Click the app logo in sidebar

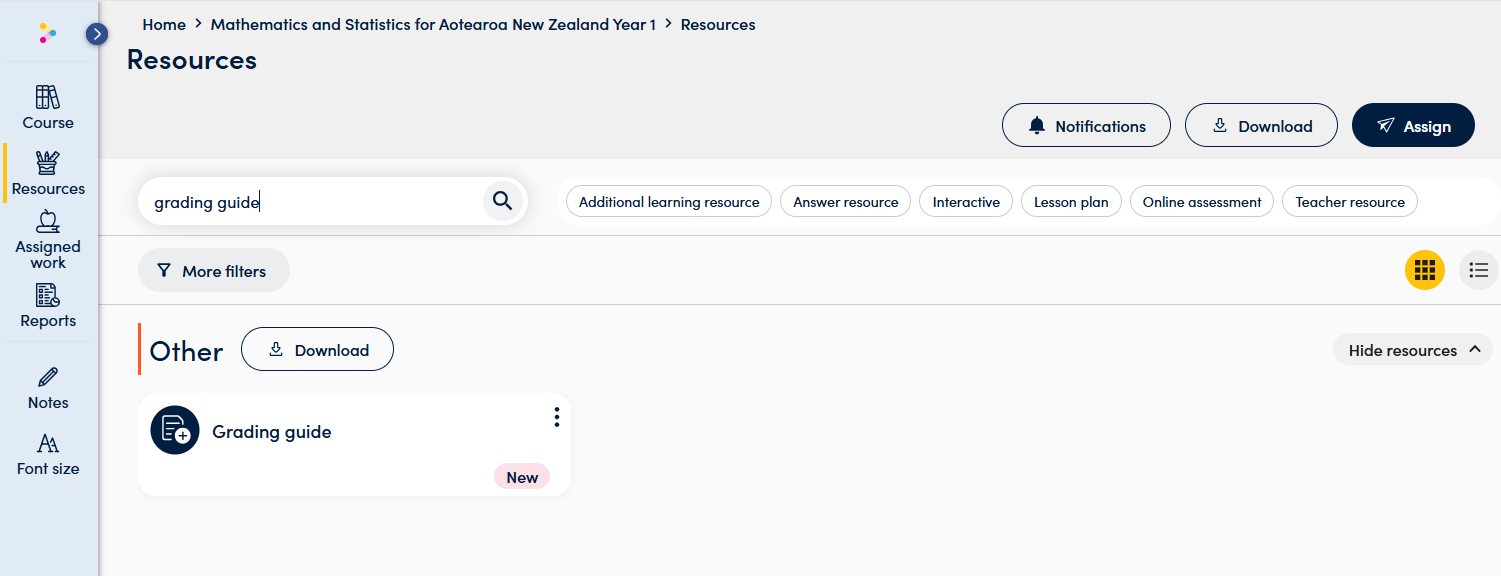[48, 34]
